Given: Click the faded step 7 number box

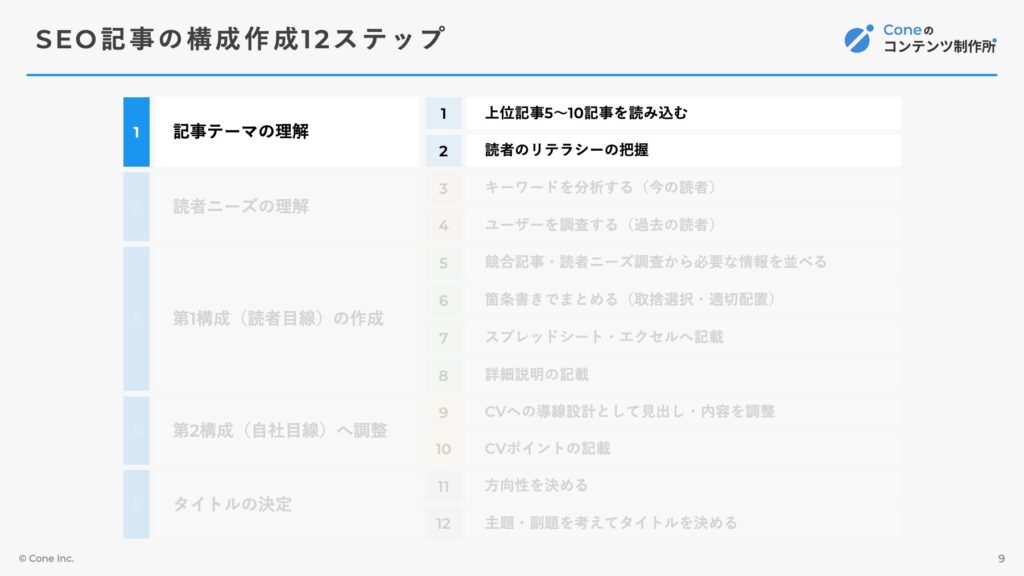Looking at the screenshot, I should coord(443,338).
